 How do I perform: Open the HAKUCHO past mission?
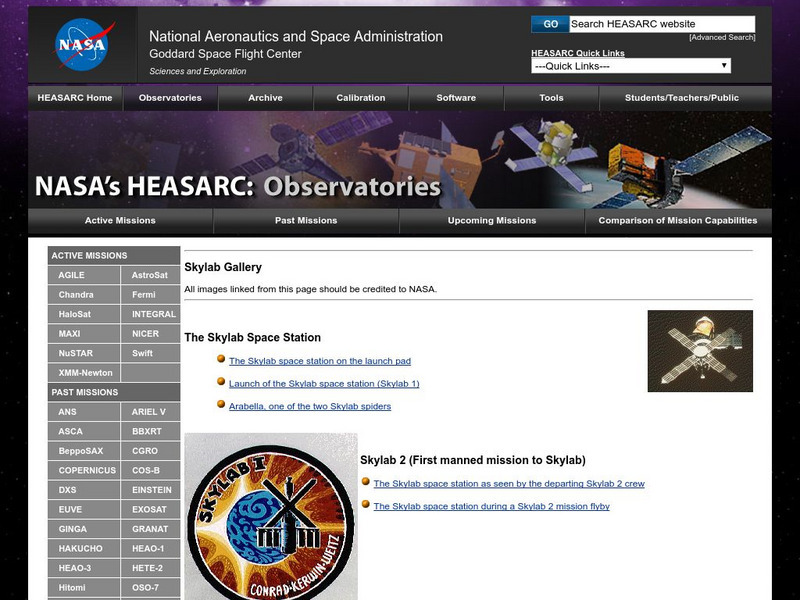click(84, 548)
